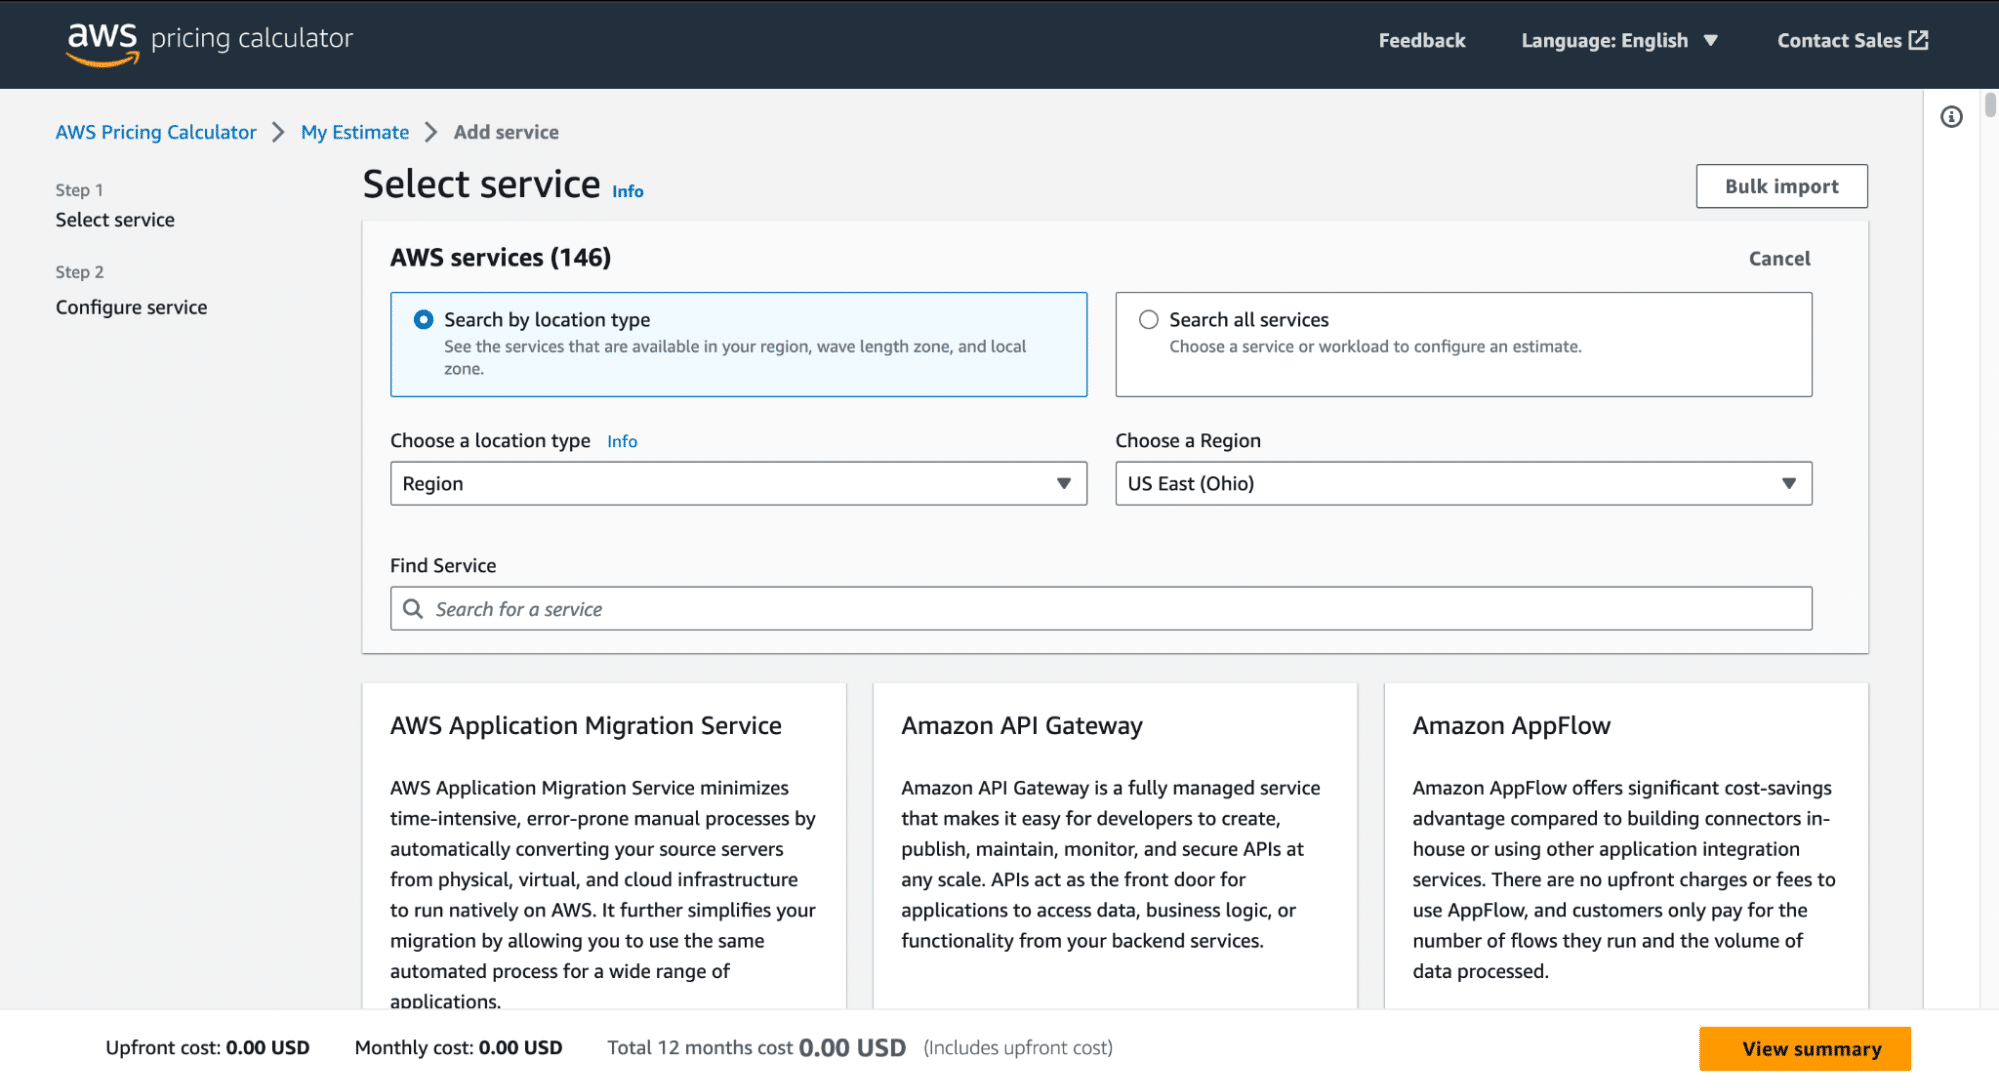Click Info link next to Select service
Viewport: 1999px width, 1088px height.
pos(628,191)
